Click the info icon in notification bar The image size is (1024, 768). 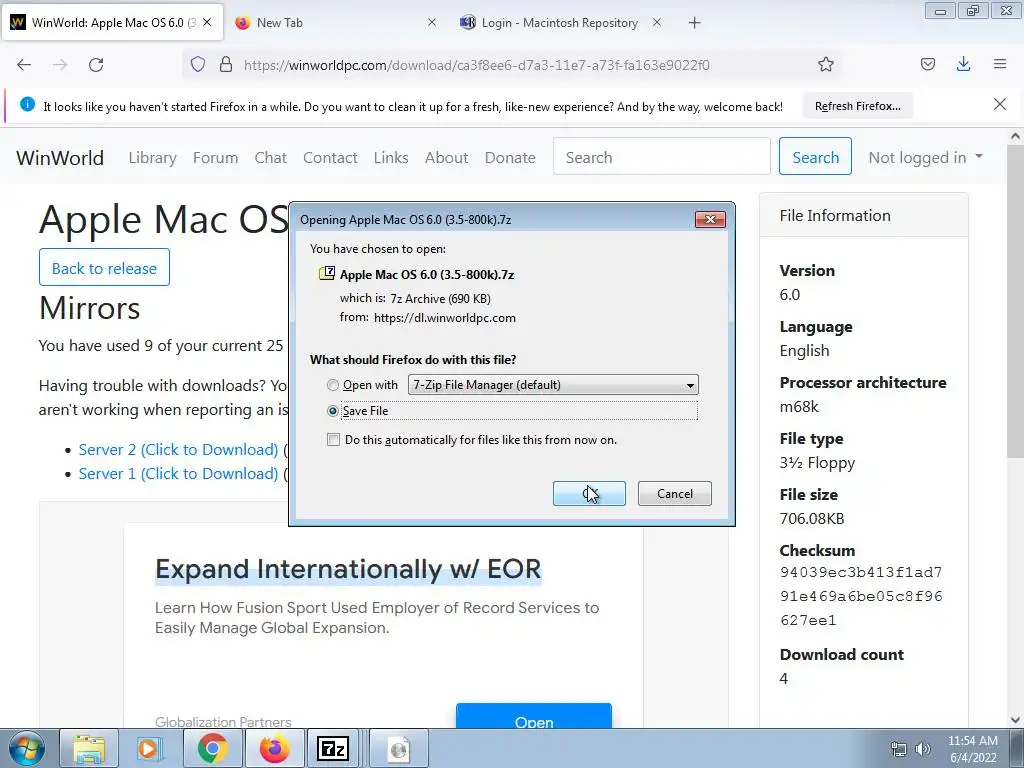(x=27, y=104)
